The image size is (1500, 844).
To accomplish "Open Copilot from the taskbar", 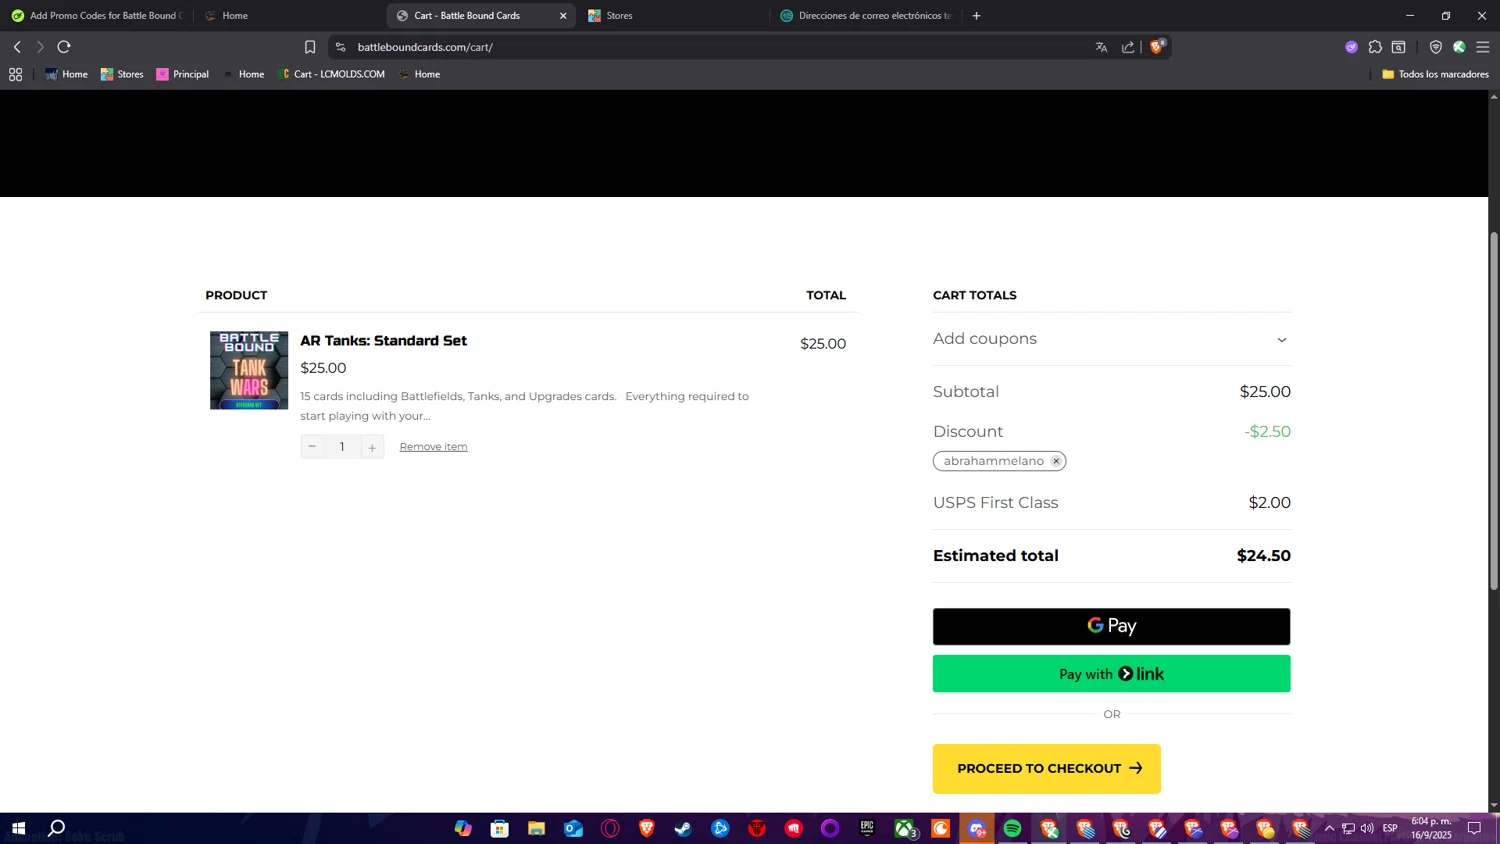I will pyautogui.click(x=463, y=829).
